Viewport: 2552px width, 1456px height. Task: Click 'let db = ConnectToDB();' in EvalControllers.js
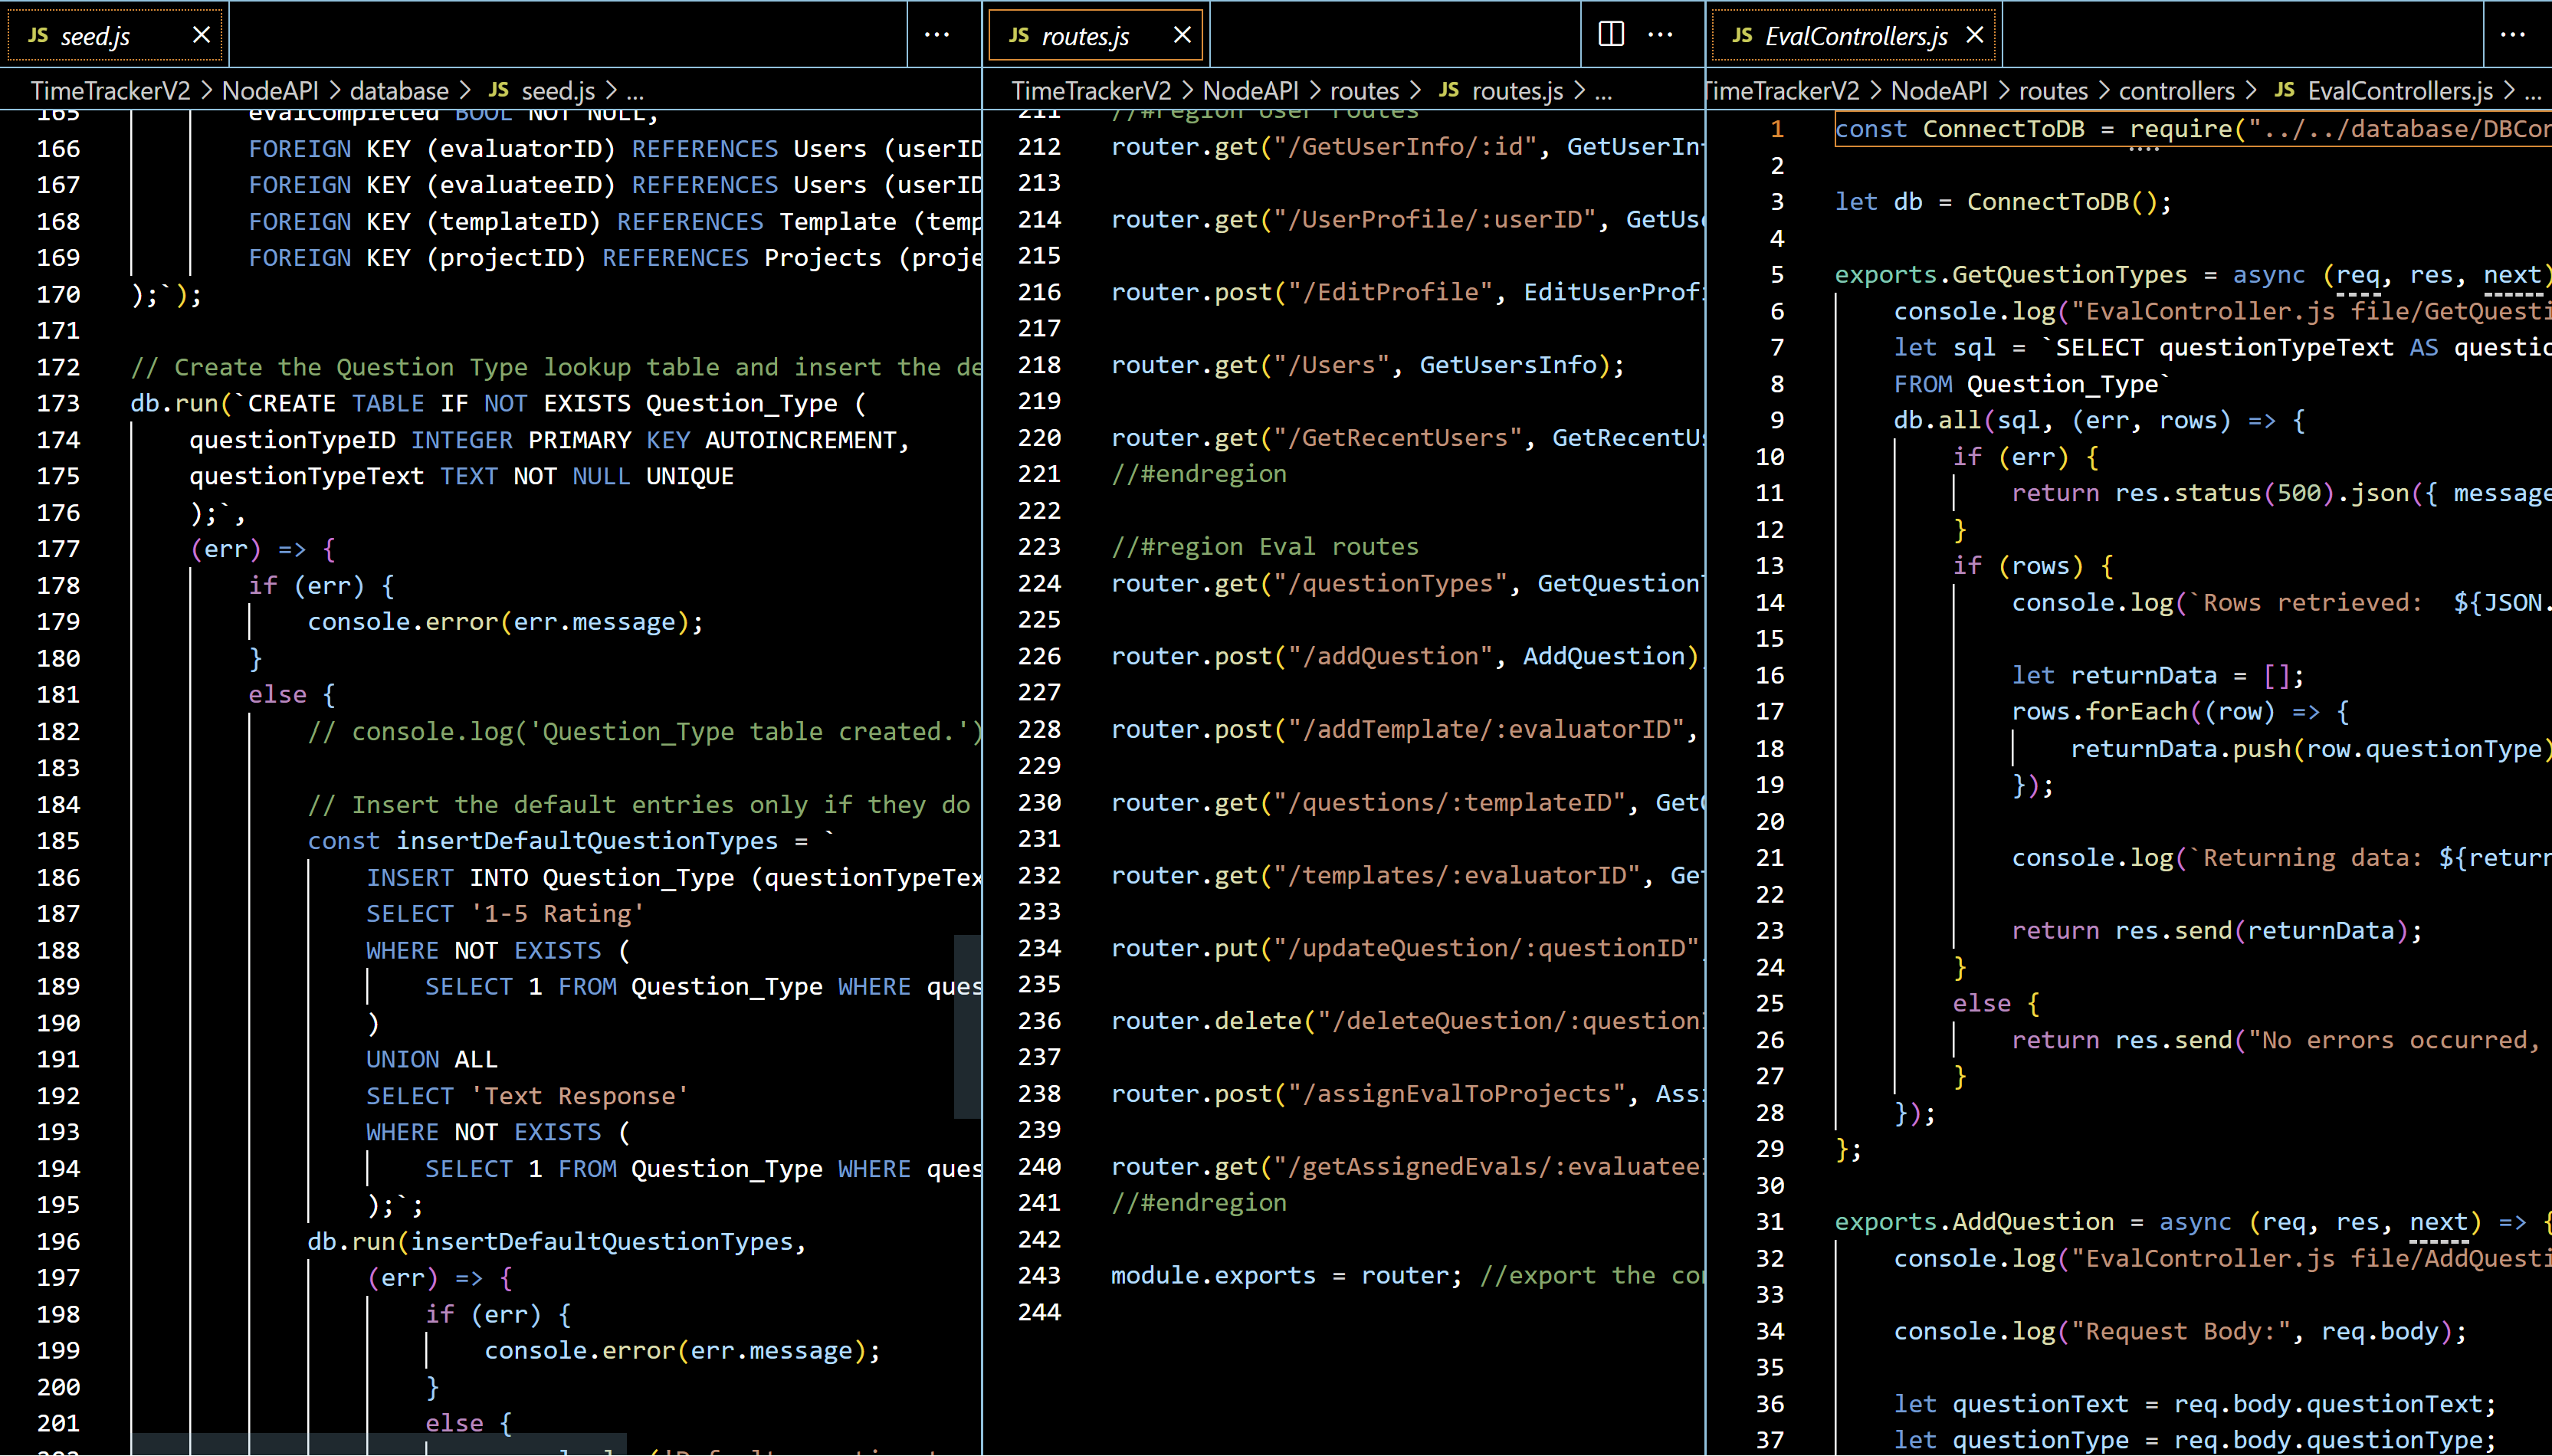point(2003,202)
